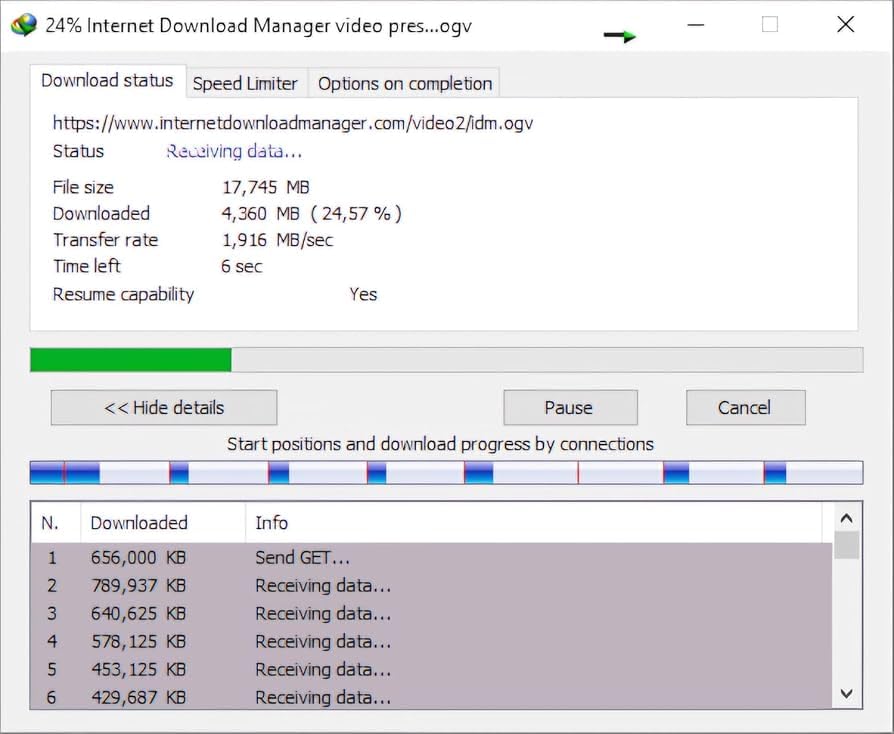Open the Options on completion tab
894x734 pixels.
click(x=404, y=83)
